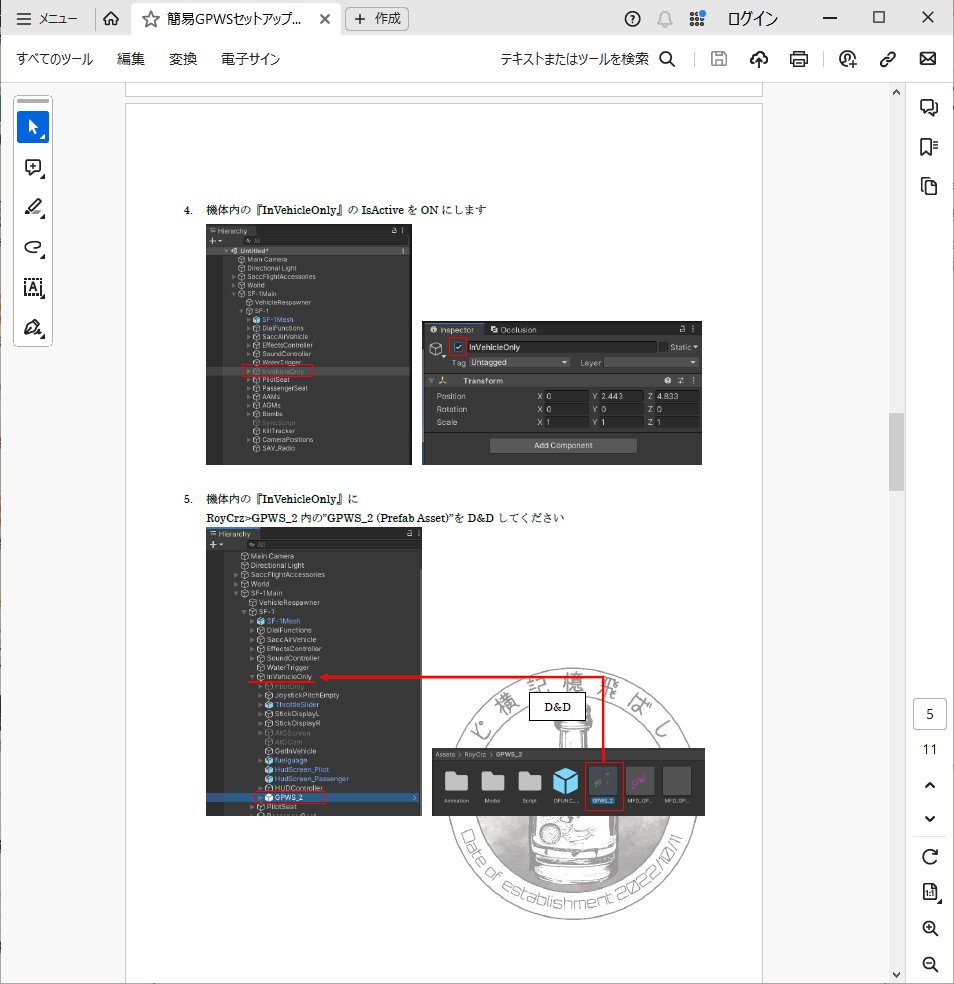Click the current page number 5 box
Viewport: 954px width, 984px height.
(930, 714)
